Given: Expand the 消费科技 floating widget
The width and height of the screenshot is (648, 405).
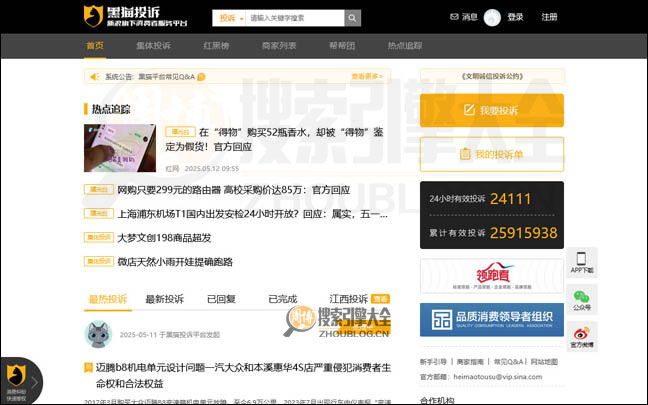Looking at the screenshot, I should coord(34,383).
